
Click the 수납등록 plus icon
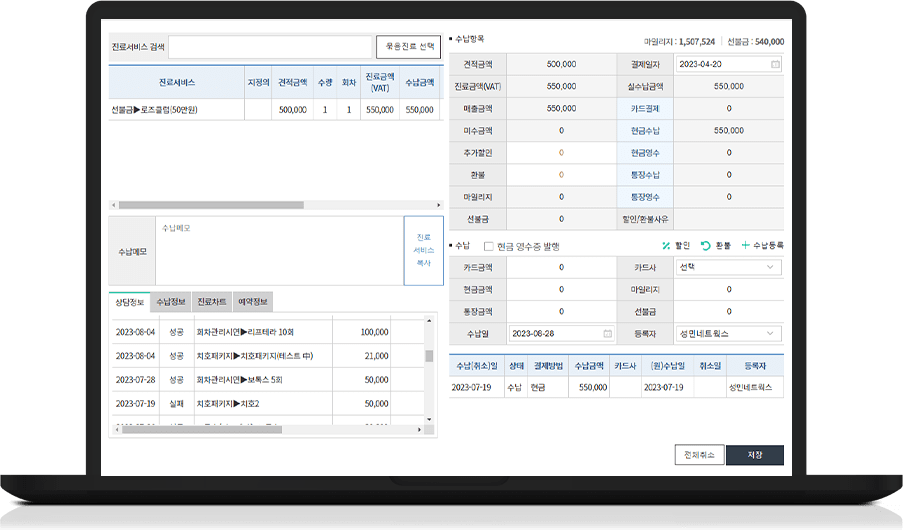click(745, 245)
